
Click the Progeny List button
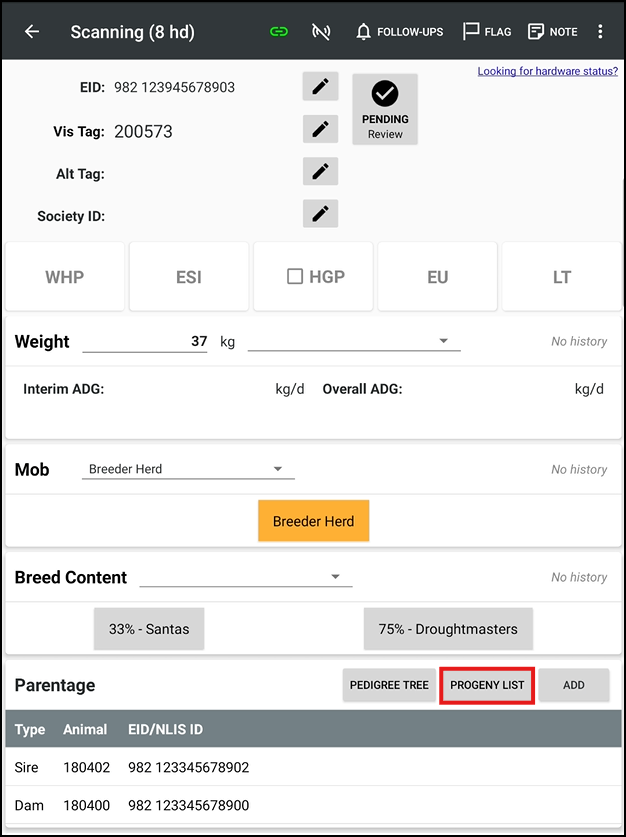click(487, 685)
